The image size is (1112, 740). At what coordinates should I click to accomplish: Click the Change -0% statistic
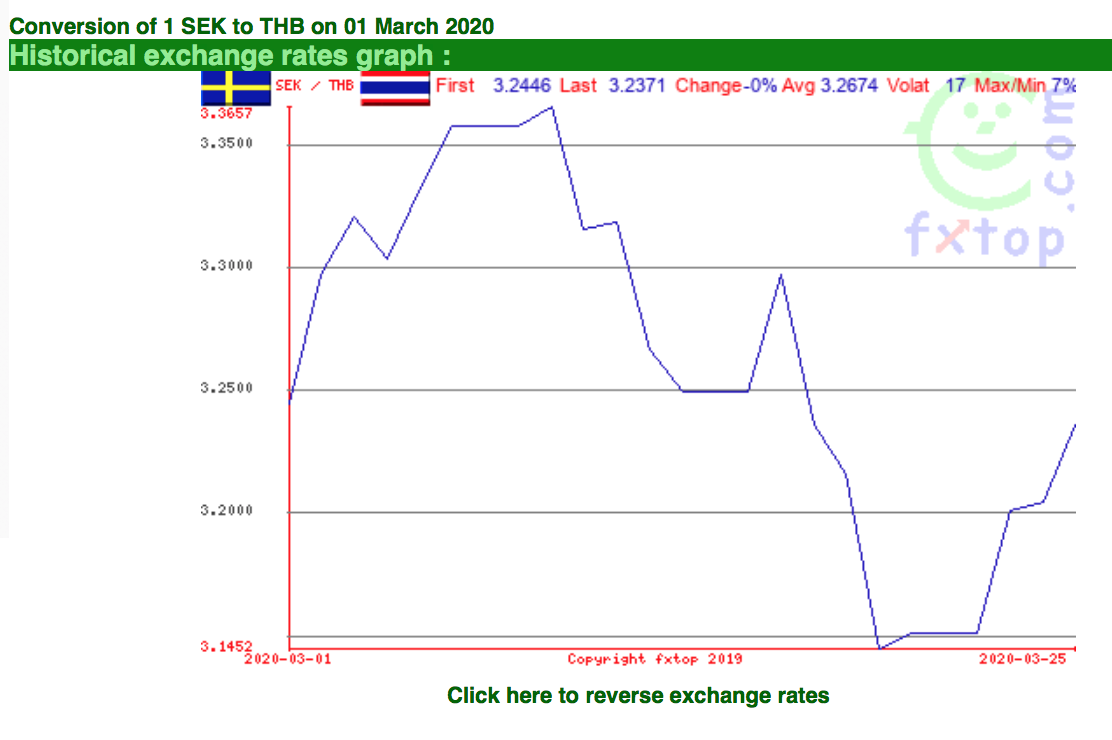(x=725, y=85)
